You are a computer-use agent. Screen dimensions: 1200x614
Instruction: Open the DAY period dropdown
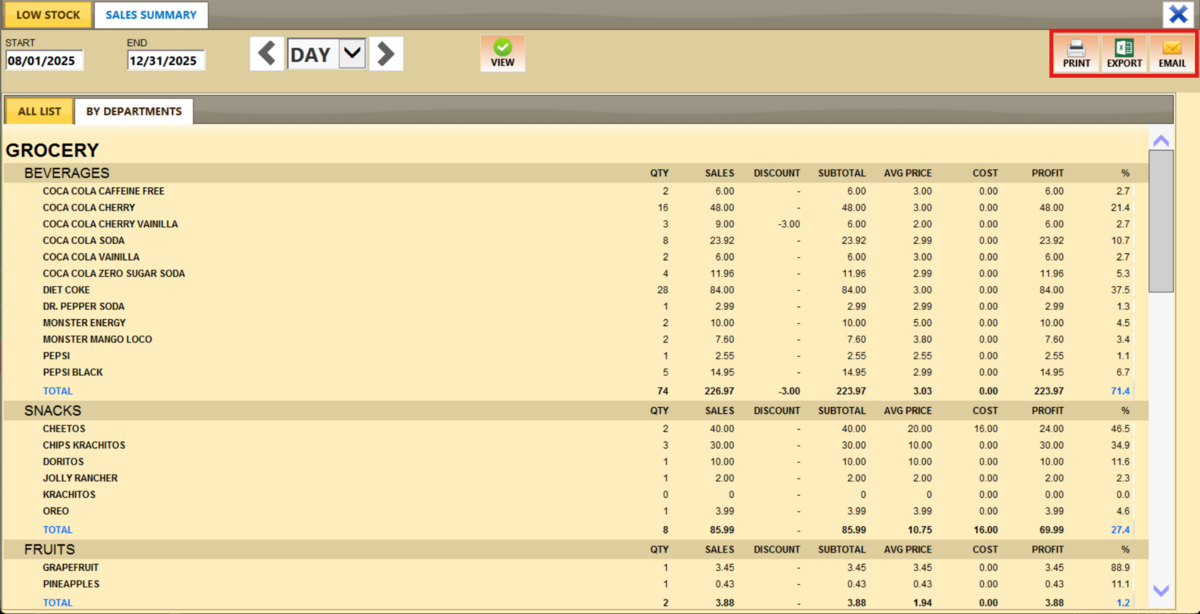pos(352,54)
